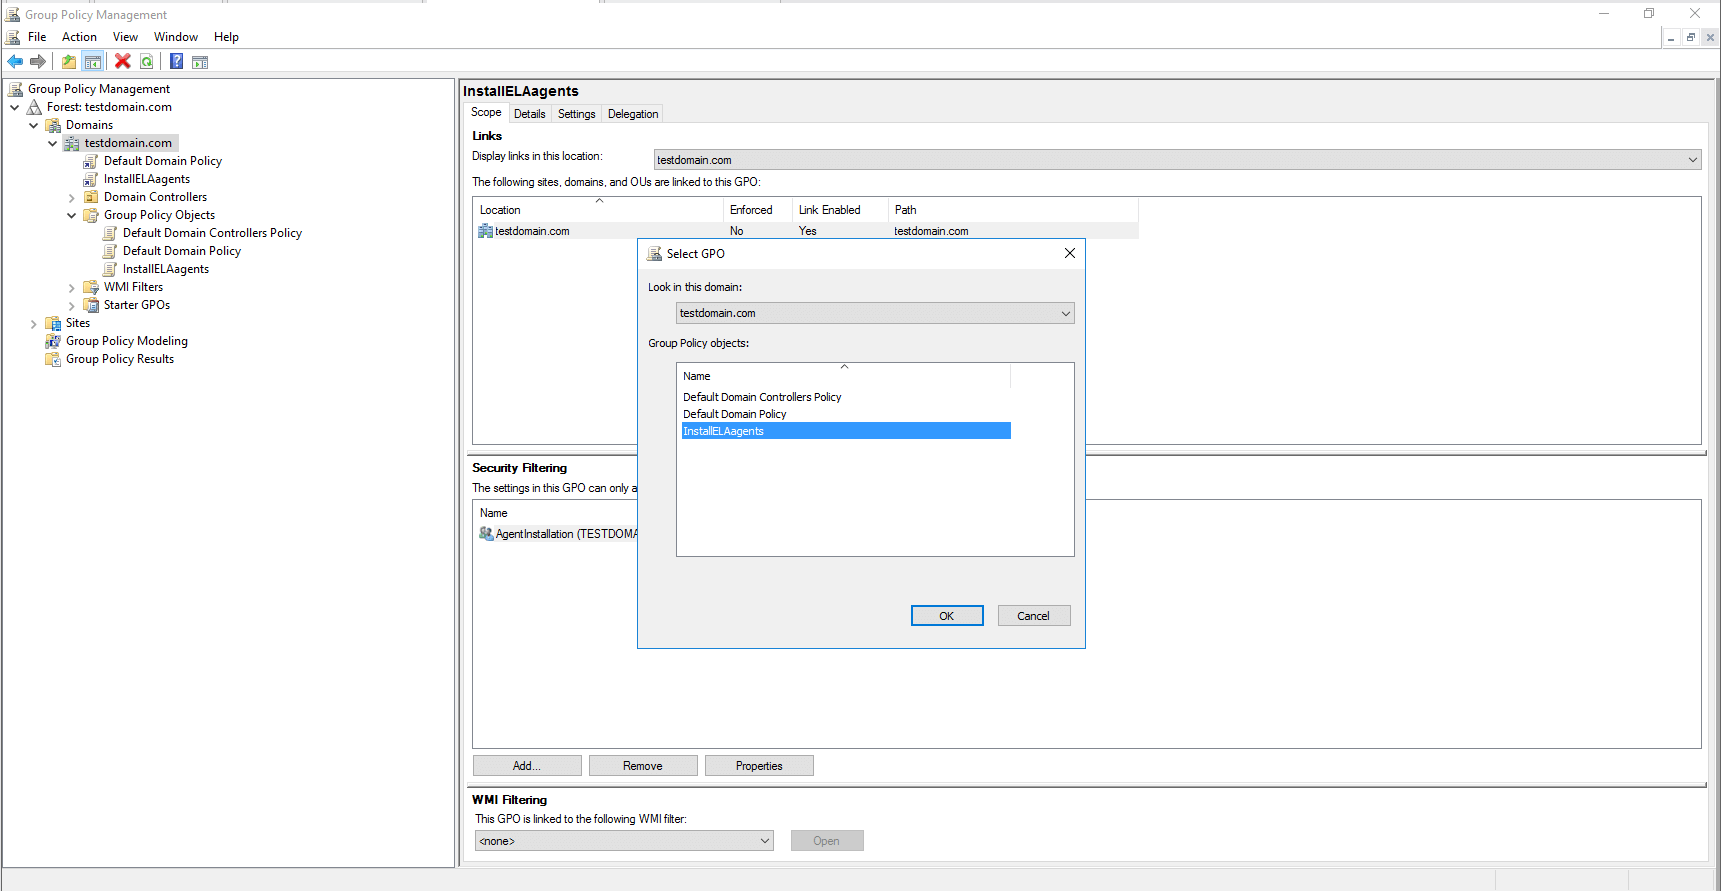Cancel the Select GPO dialog
Viewport: 1721px width, 891px height.
click(x=1034, y=616)
